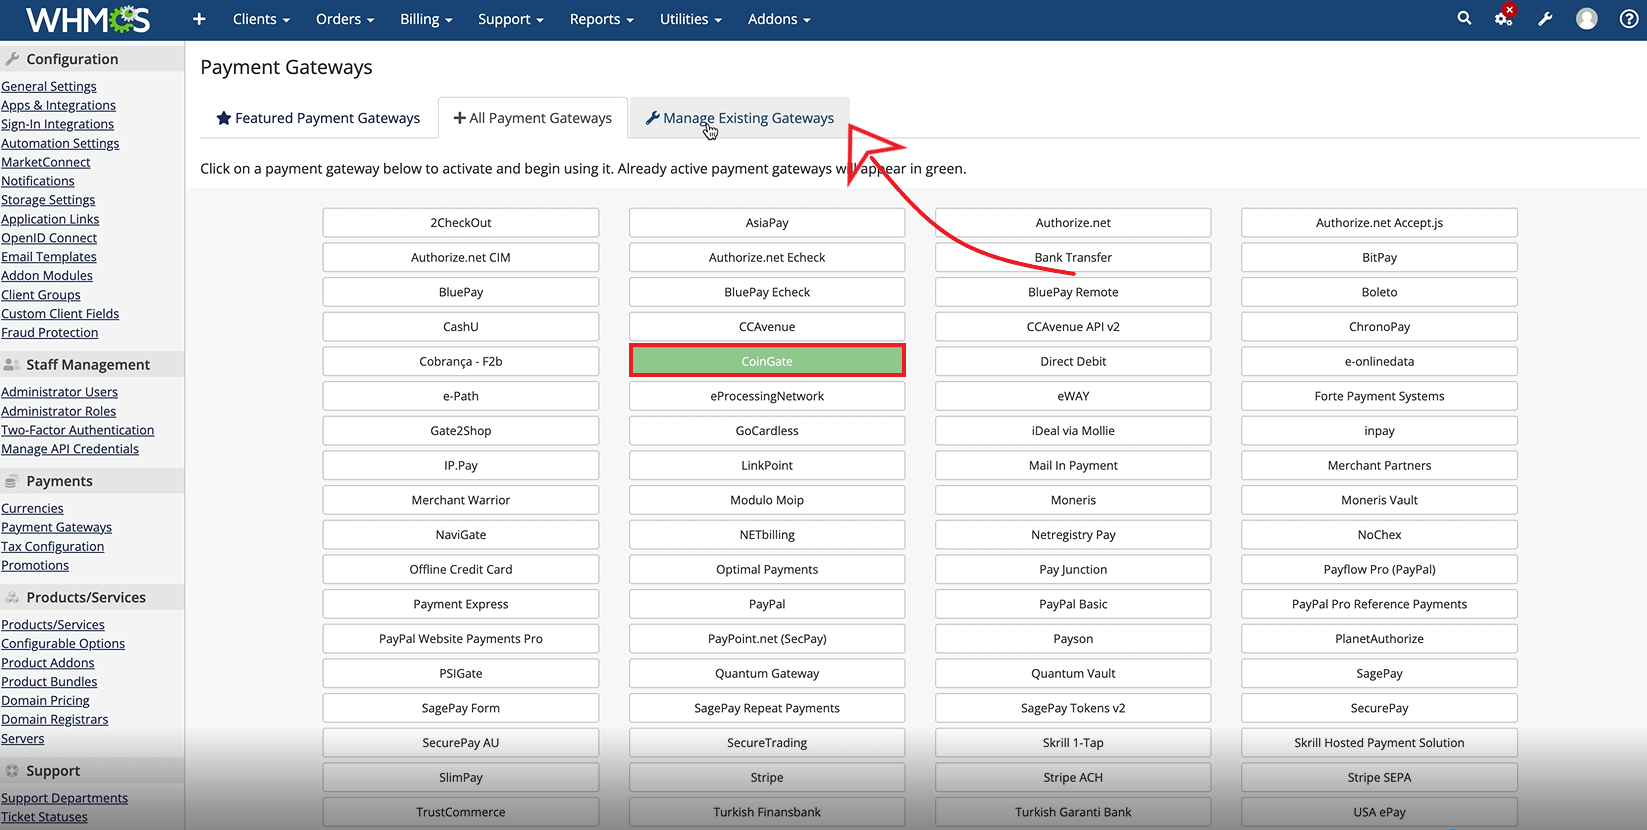The width and height of the screenshot is (1647, 830).
Task: Activate Authorize.net Accept.js gateway
Action: click(x=1379, y=222)
